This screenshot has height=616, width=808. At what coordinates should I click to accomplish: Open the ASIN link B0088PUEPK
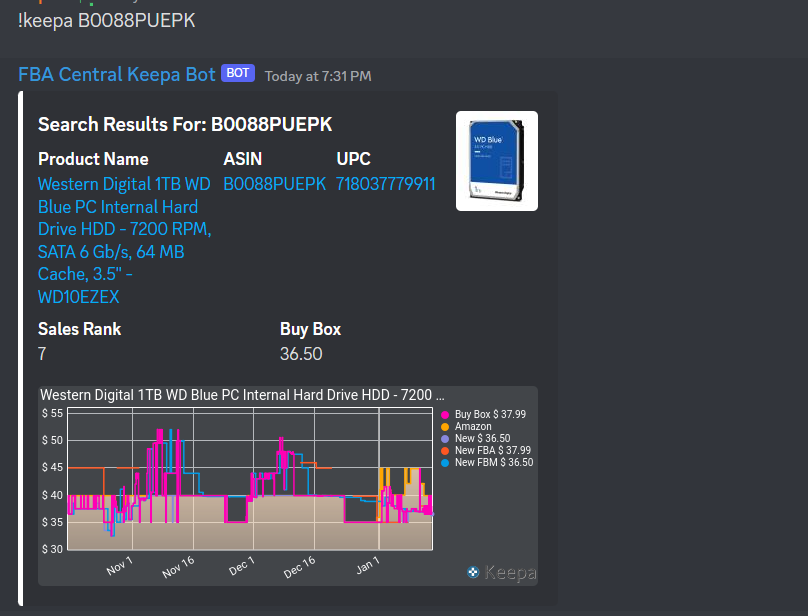tap(275, 184)
